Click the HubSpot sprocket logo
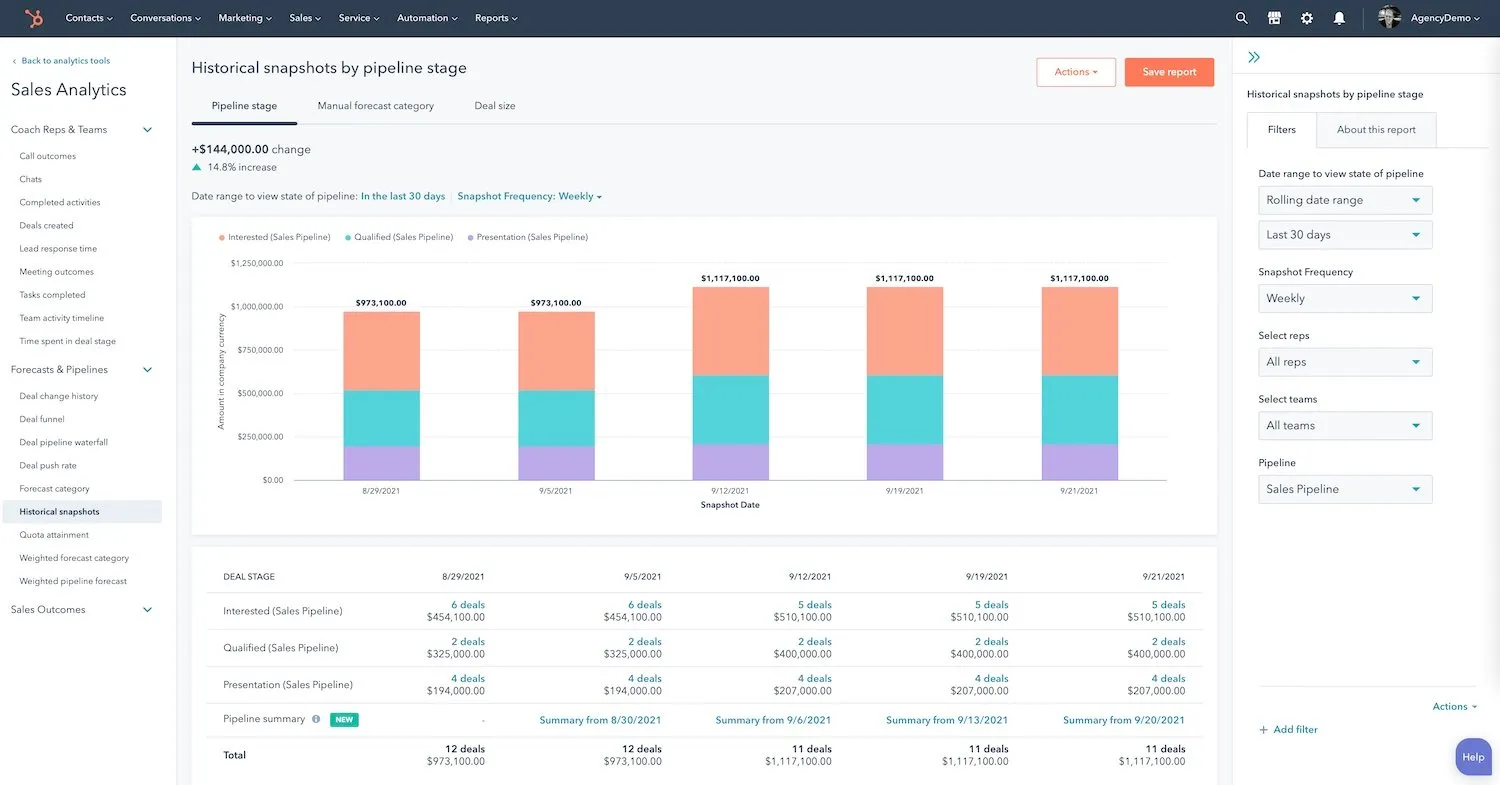Image resolution: width=1500 pixels, height=785 pixels. (34, 18)
